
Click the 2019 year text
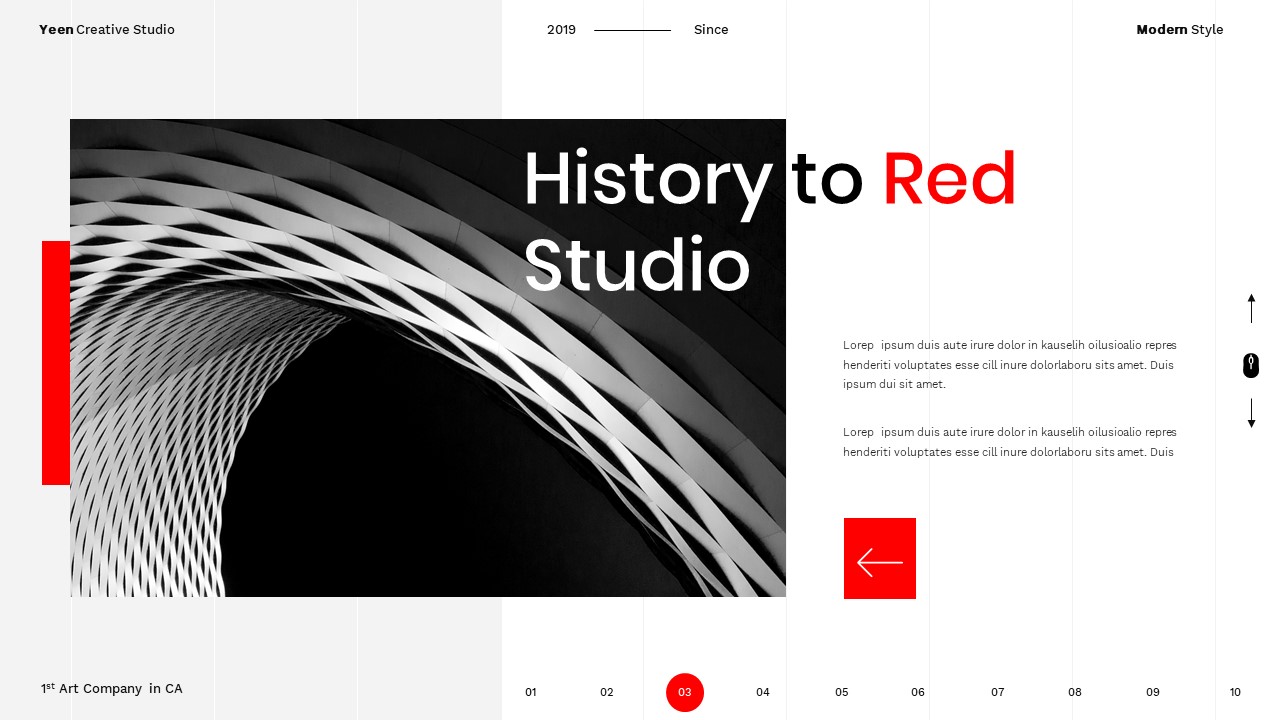561,30
